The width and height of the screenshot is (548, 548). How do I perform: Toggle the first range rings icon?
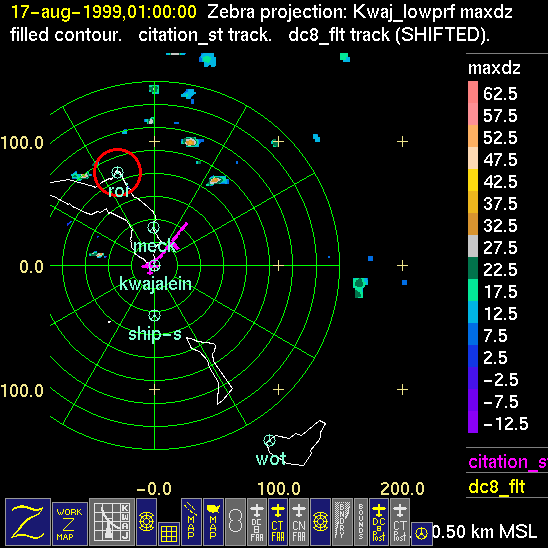[x=146, y=522]
